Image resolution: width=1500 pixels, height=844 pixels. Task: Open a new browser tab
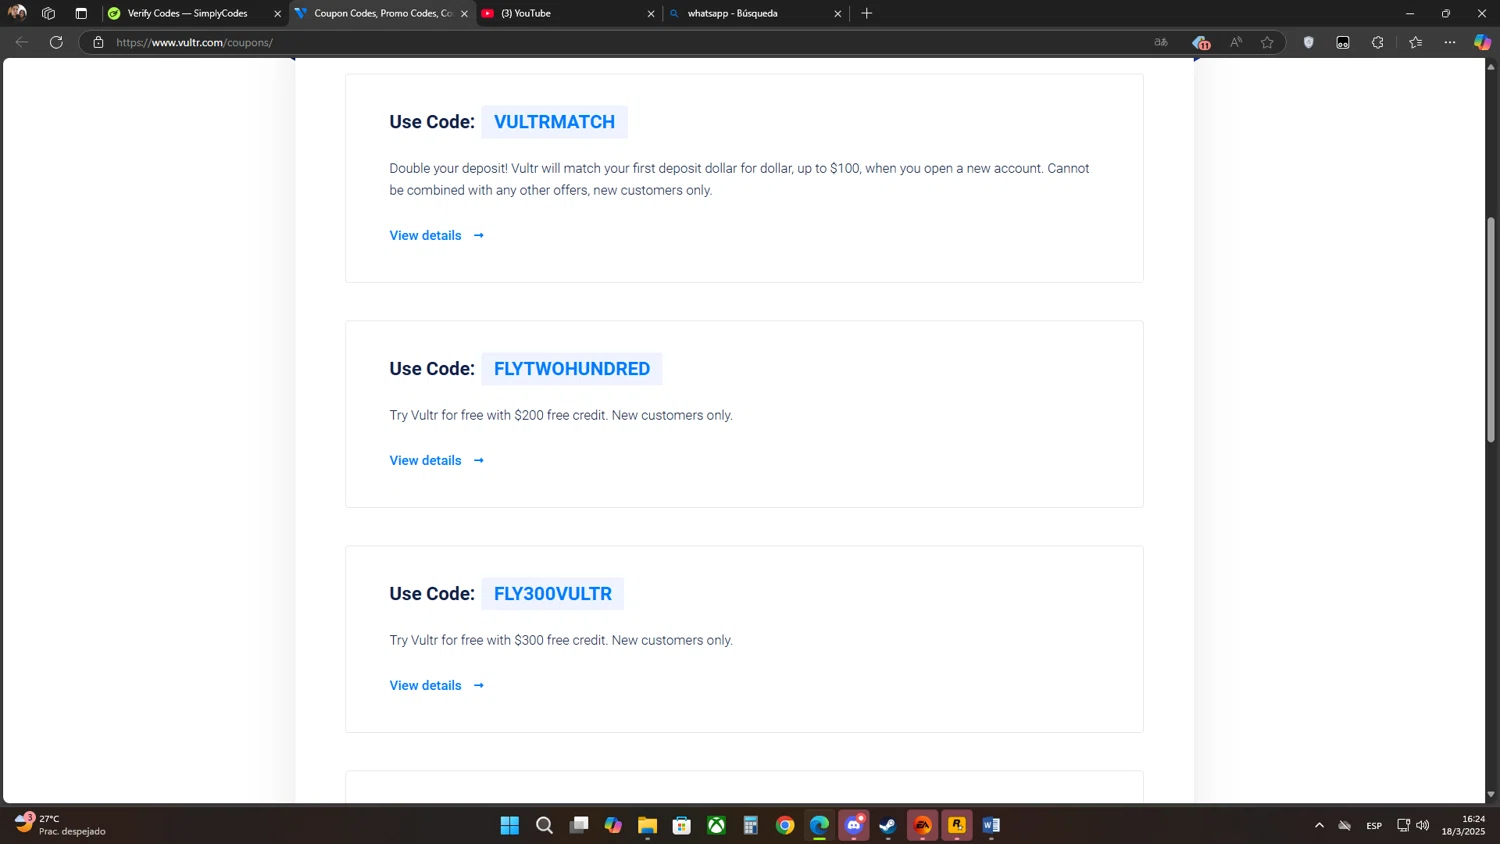tap(867, 13)
